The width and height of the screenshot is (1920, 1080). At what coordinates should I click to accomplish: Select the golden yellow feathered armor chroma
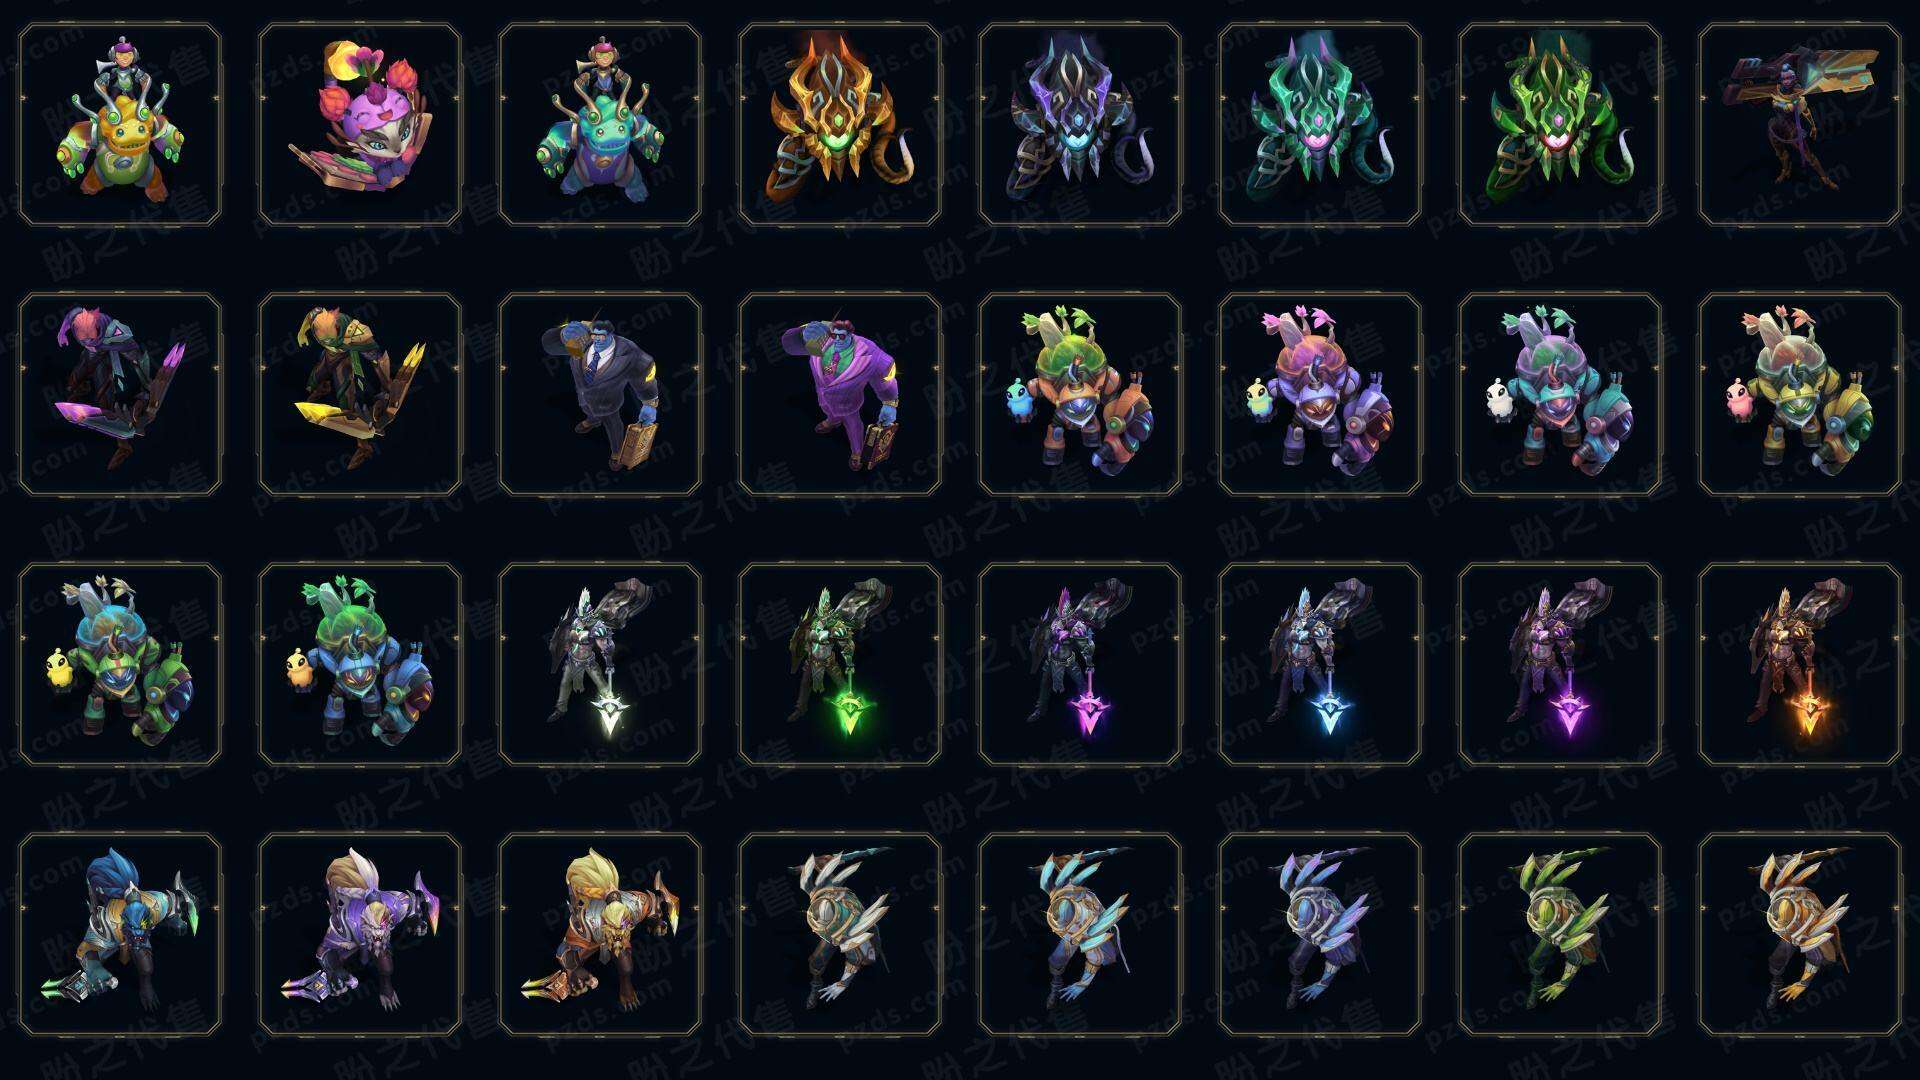click(1800, 934)
